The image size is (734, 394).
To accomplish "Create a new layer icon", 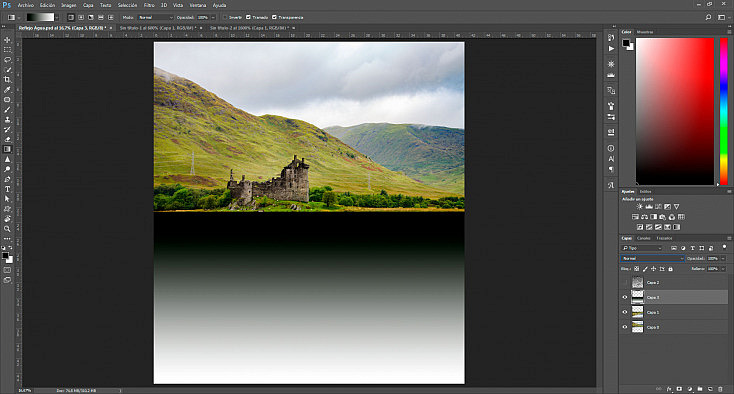I will tap(710, 389).
